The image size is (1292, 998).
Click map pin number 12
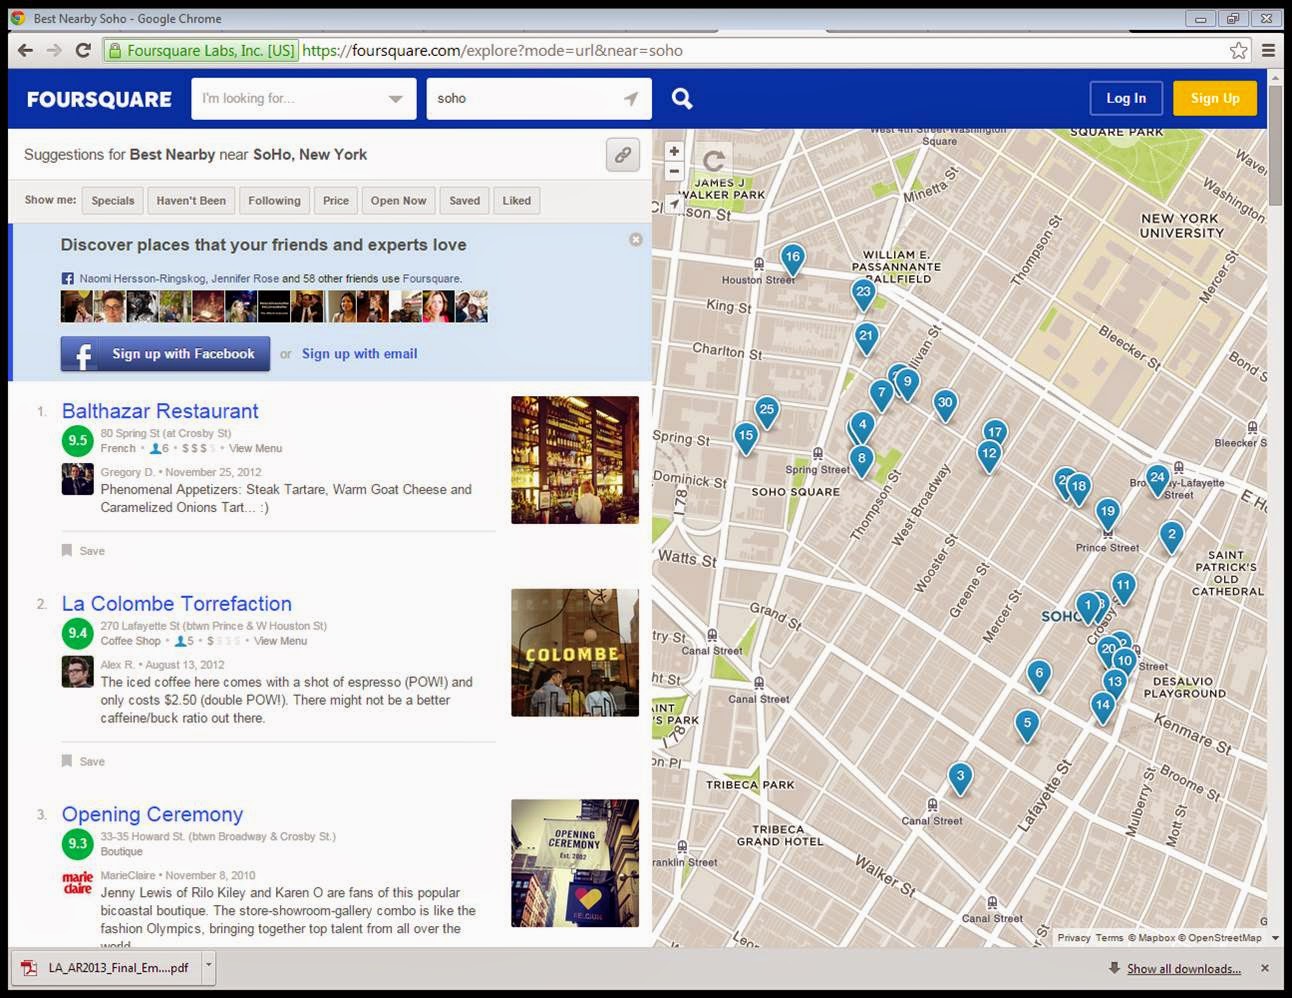pos(989,456)
